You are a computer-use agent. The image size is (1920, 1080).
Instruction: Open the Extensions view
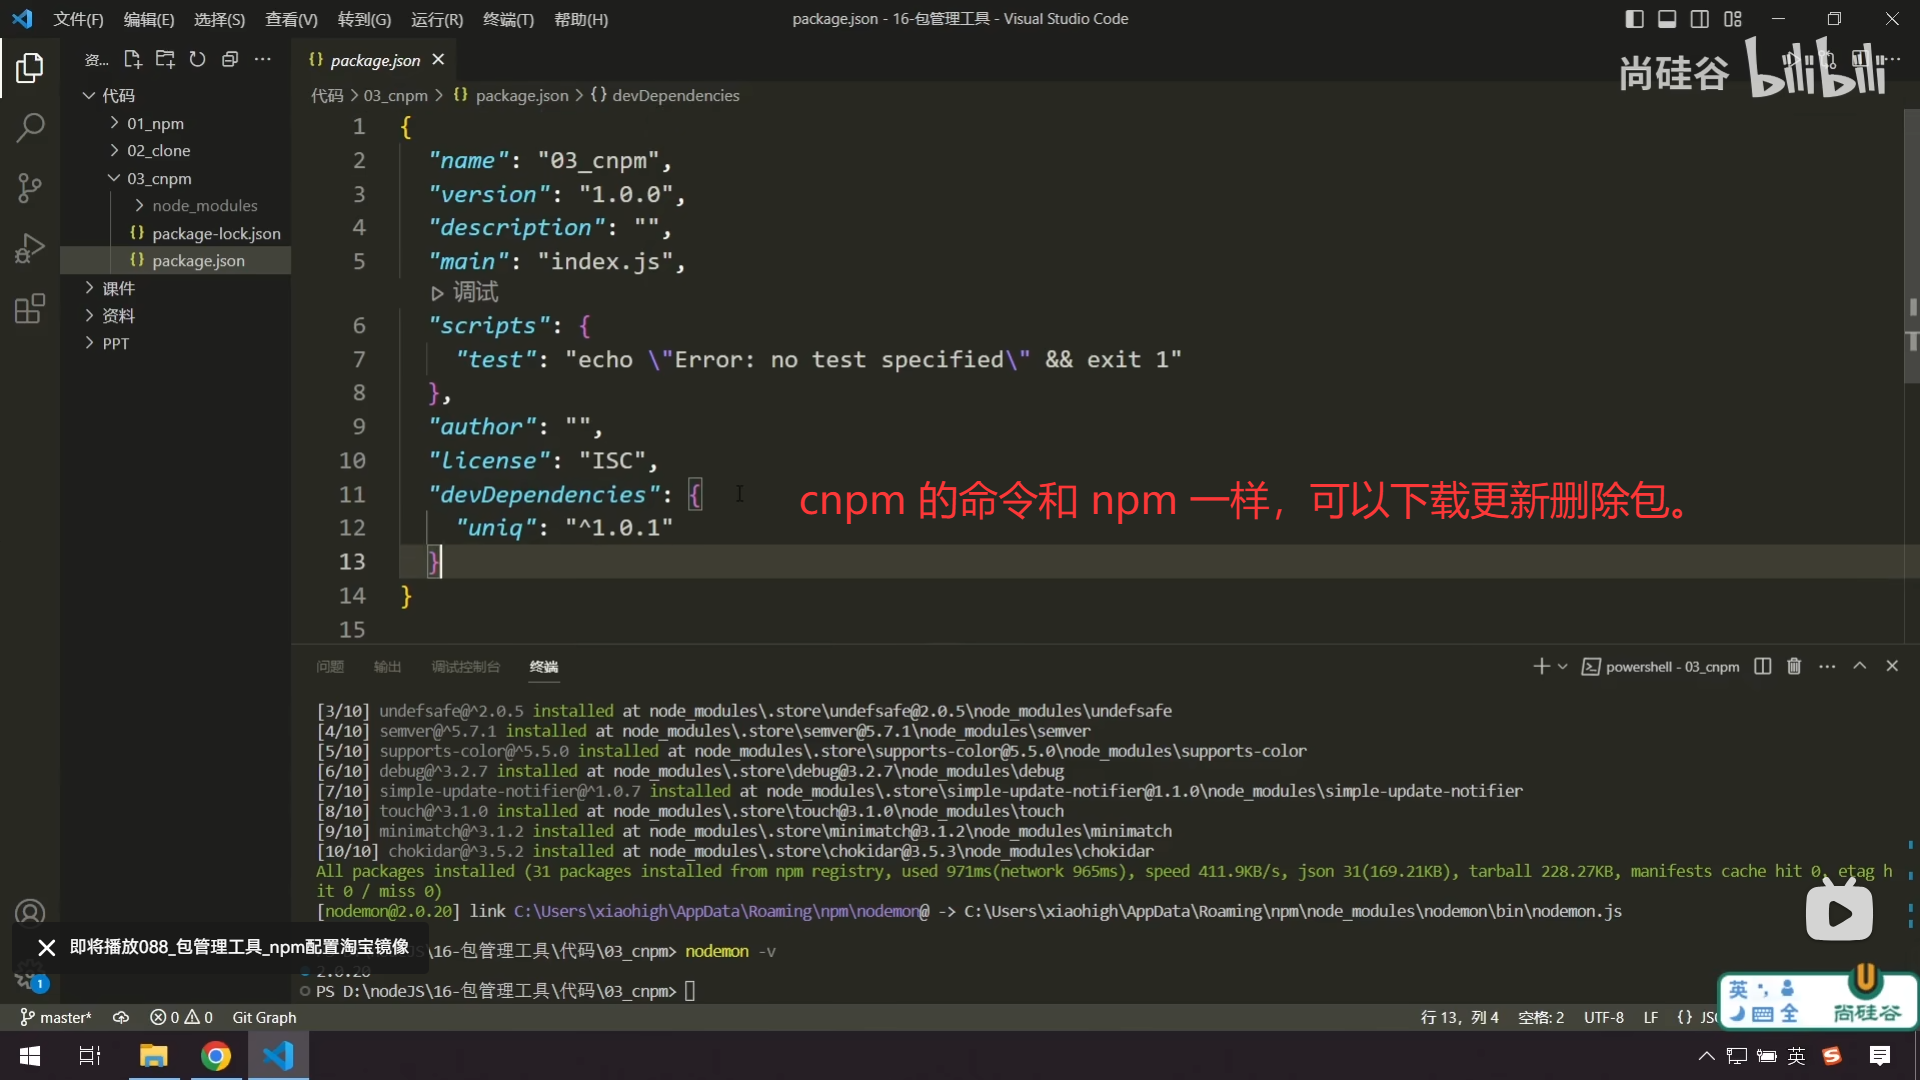click(x=30, y=308)
